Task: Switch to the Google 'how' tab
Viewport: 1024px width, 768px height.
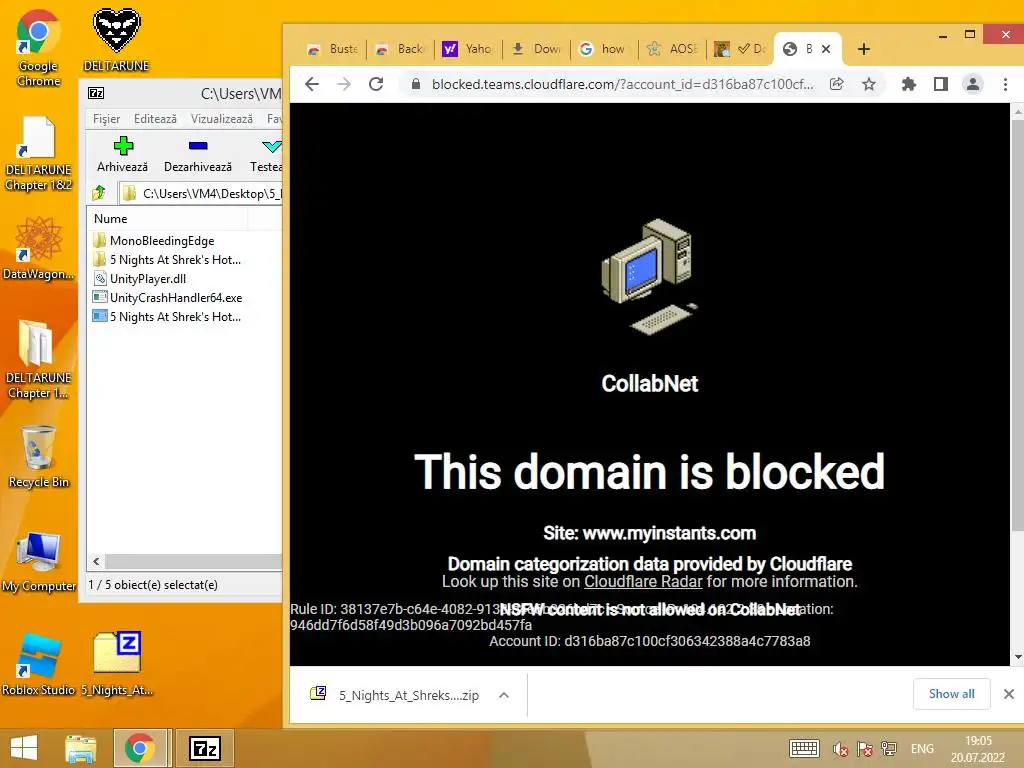Action: (603, 49)
